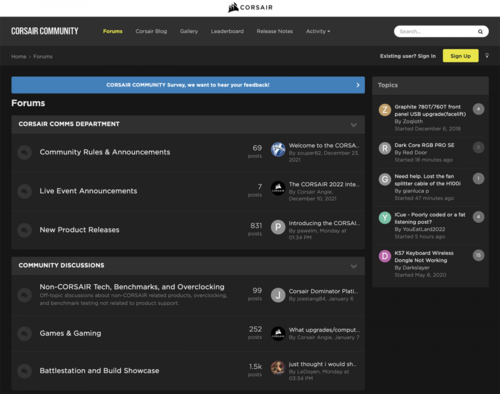This screenshot has height=394, width=500.
Task: Click the yellow Sign Up button
Action: [x=461, y=56]
